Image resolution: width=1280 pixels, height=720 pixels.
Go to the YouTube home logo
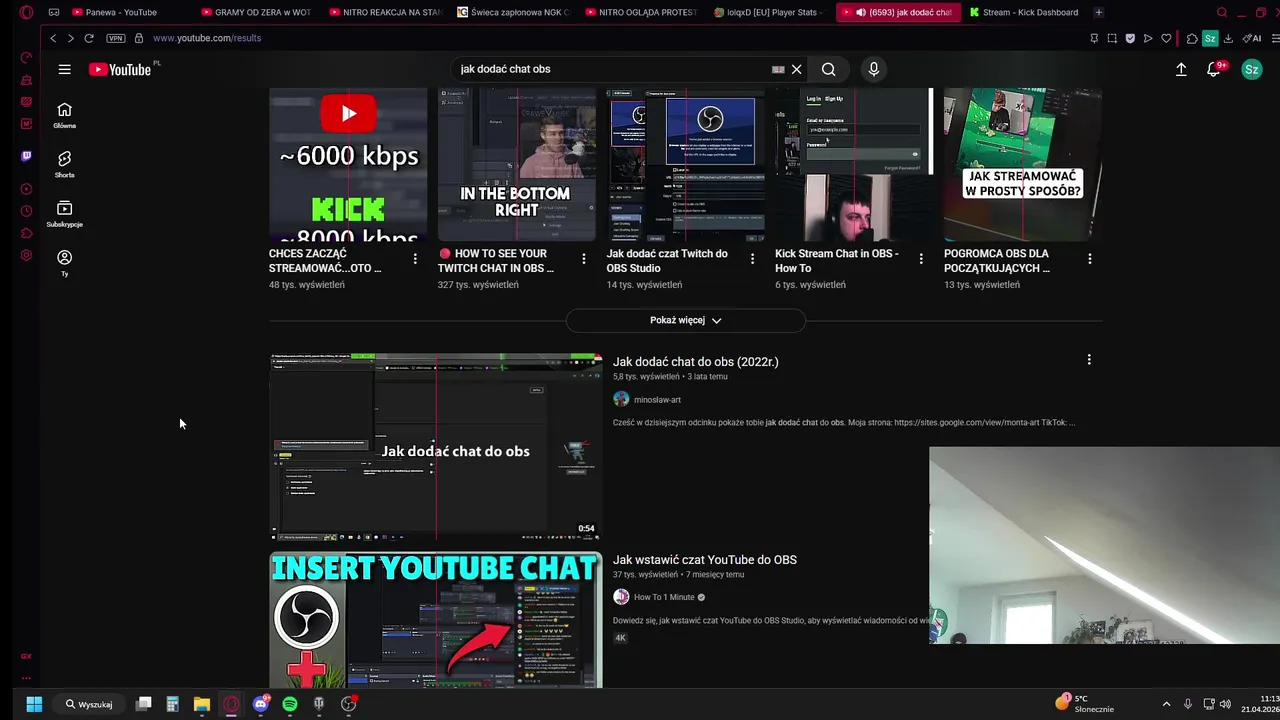[120, 69]
